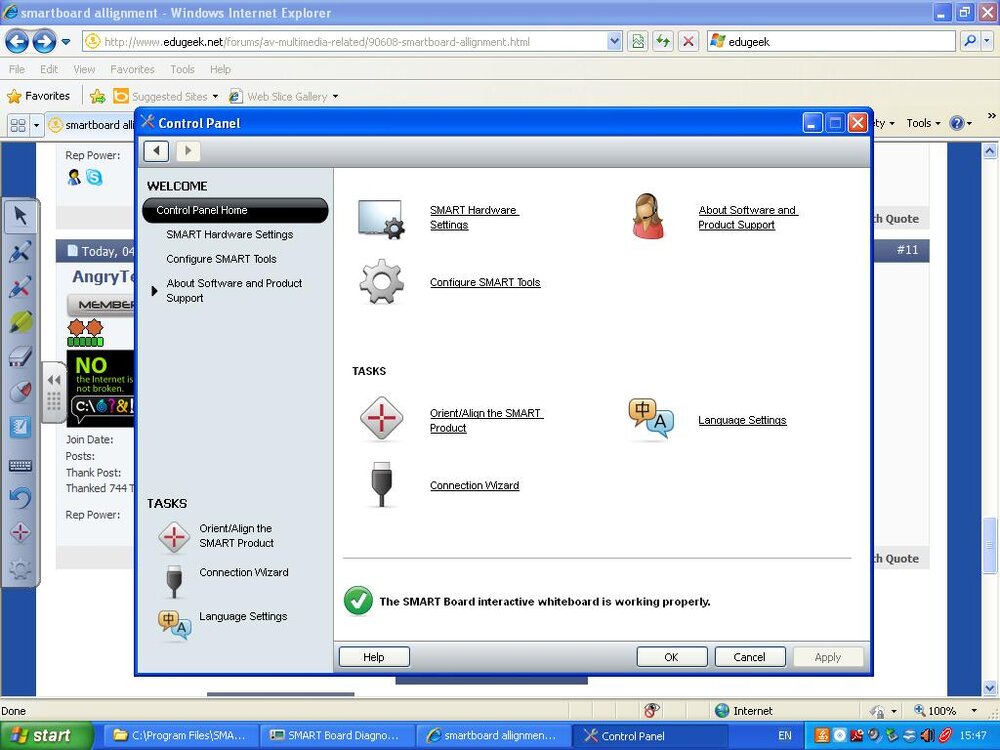Open About Software and Product Support link

[747, 217]
